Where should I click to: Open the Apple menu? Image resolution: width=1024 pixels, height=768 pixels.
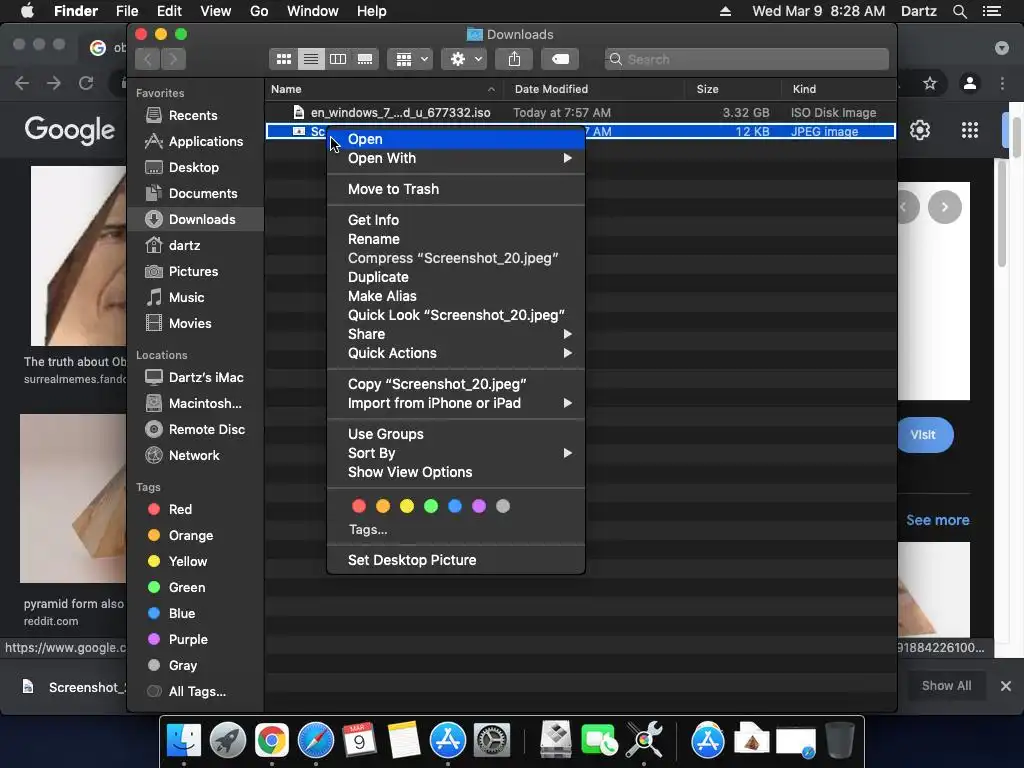coord(27,11)
